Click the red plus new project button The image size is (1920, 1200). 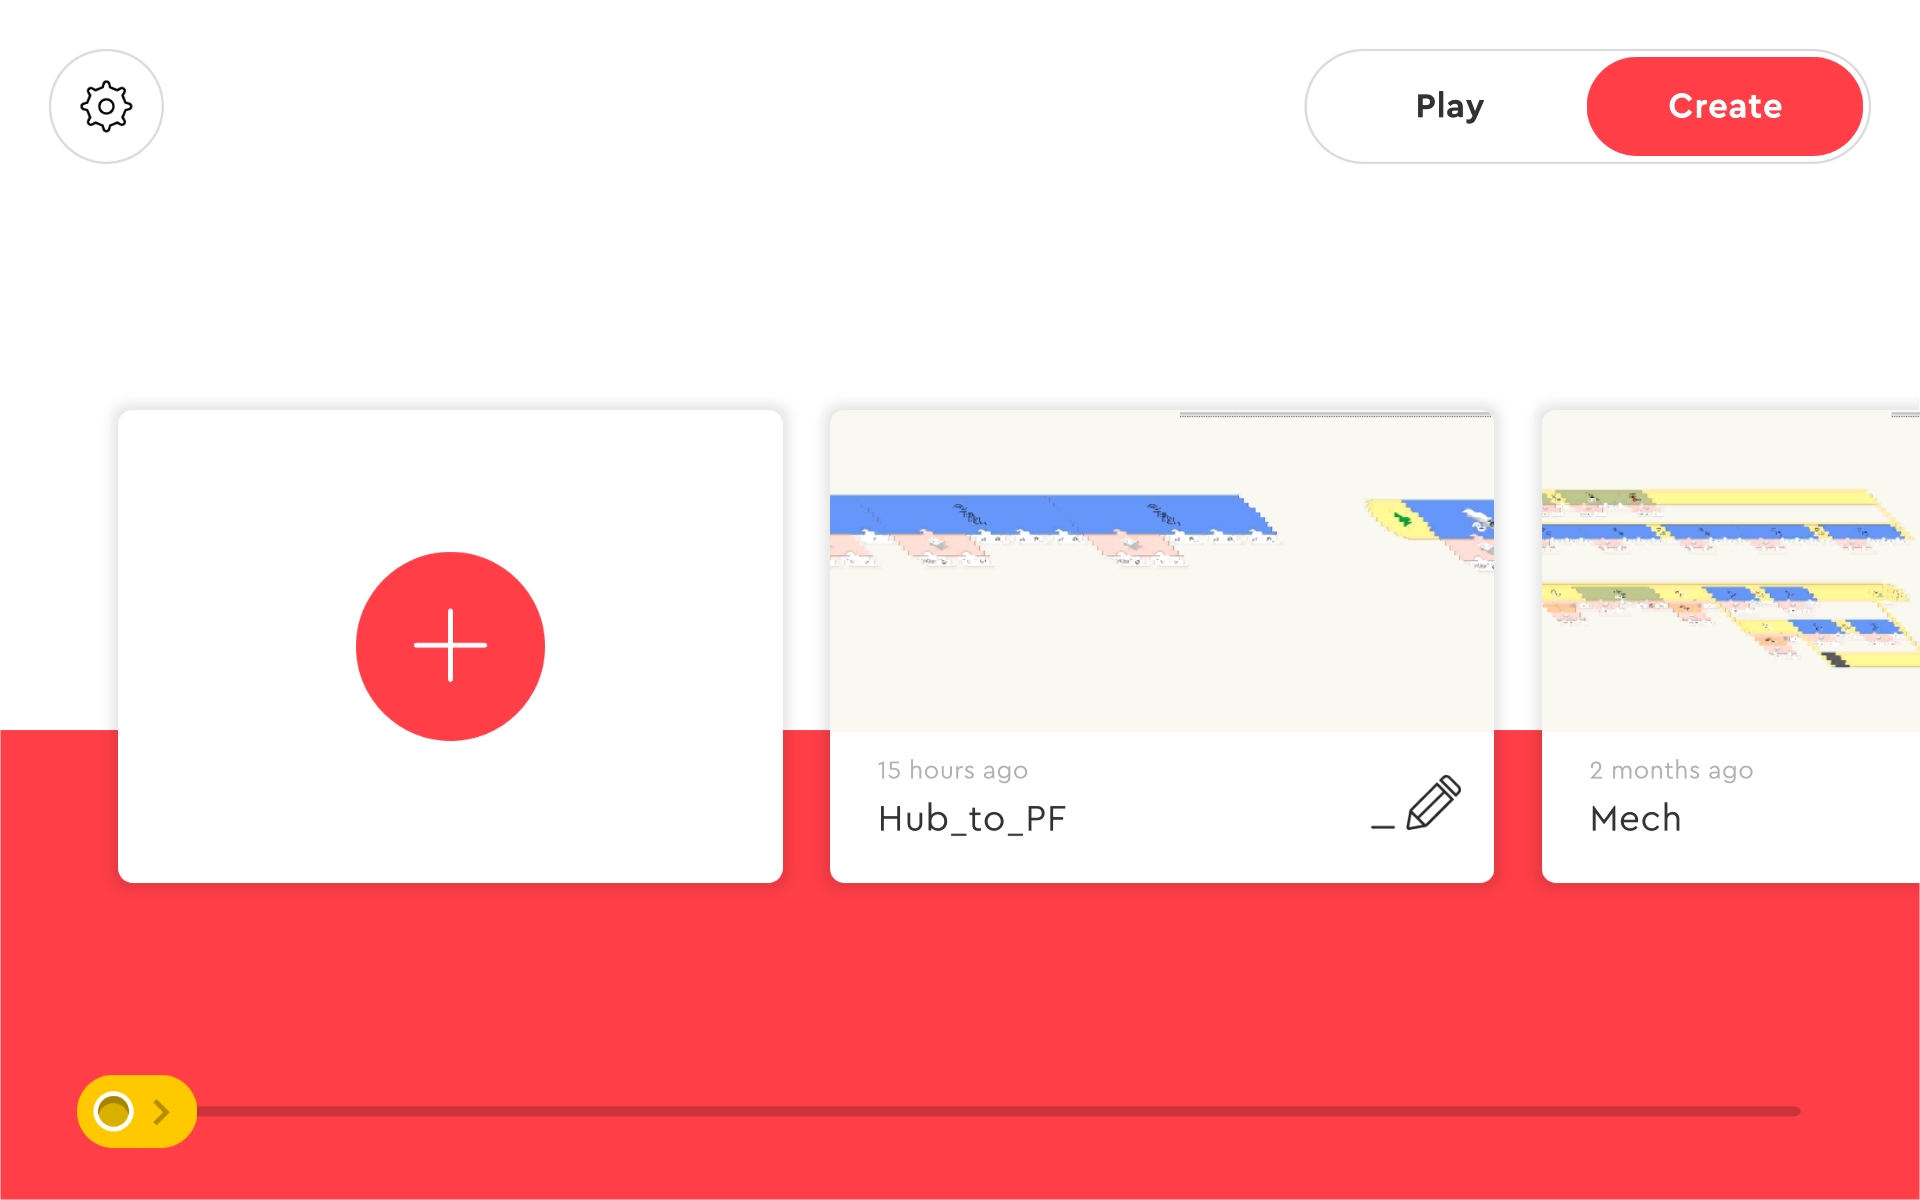450,646
